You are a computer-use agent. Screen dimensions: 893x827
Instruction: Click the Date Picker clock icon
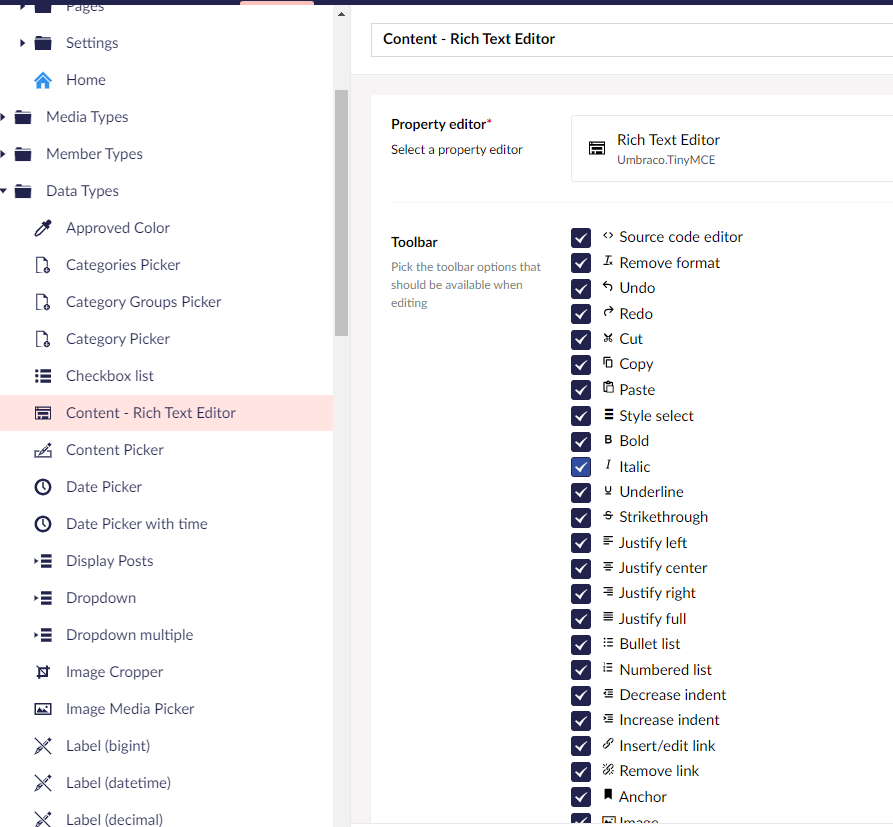41,486
